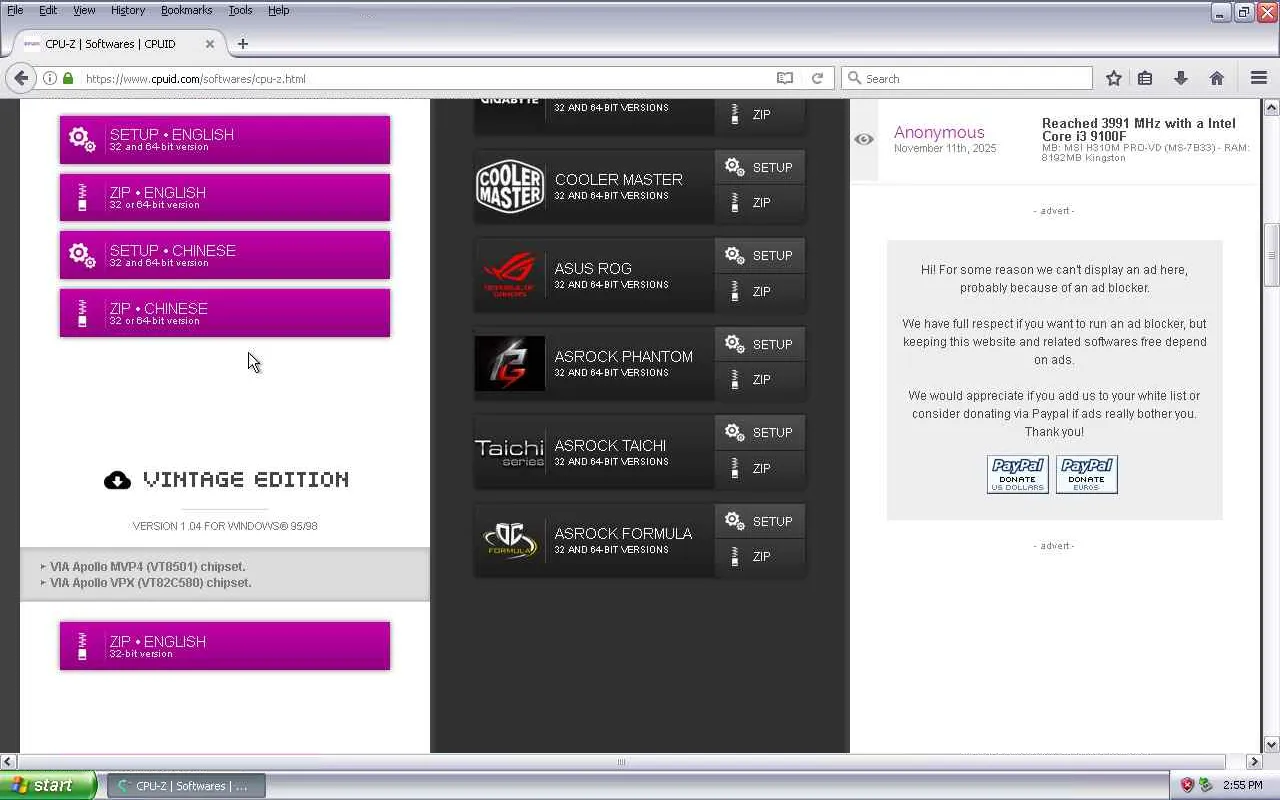Click the Vintage Edition cloud download icon
Screen dimensions: 1280x800
tap(117, 480)
